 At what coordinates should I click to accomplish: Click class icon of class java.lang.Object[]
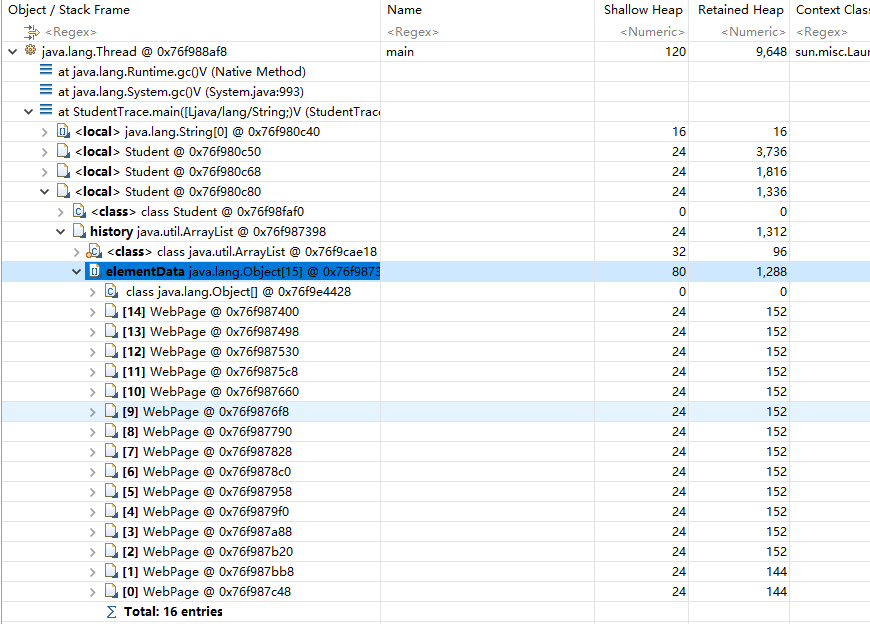(112, 291)
